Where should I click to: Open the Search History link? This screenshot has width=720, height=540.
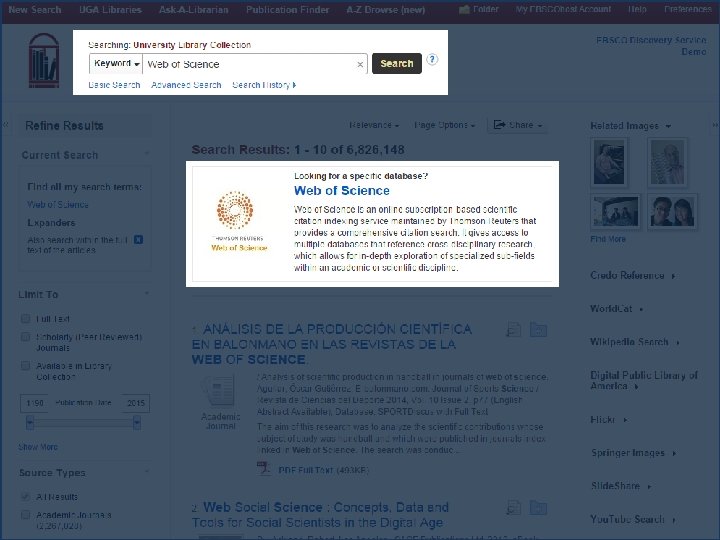coord(264,85)
